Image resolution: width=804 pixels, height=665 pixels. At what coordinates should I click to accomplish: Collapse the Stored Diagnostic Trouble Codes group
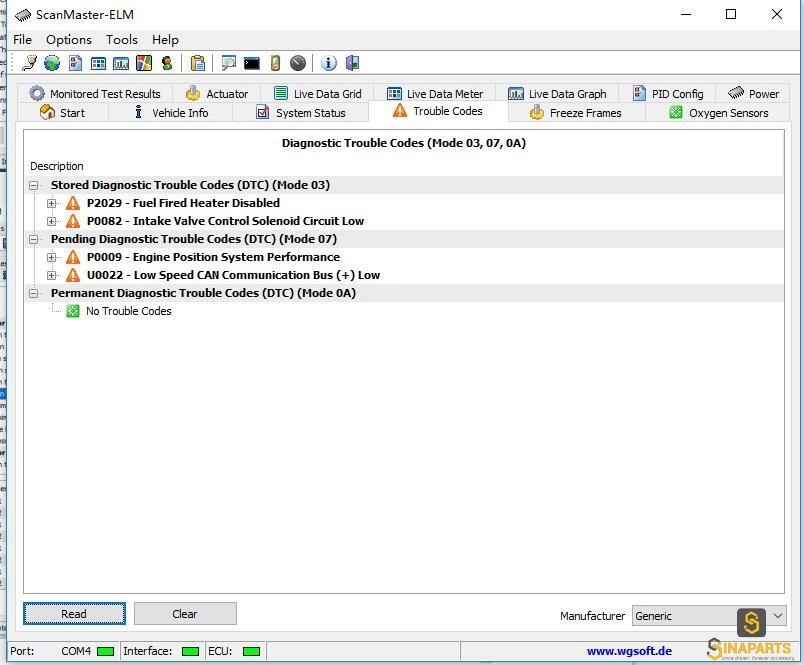34,185
